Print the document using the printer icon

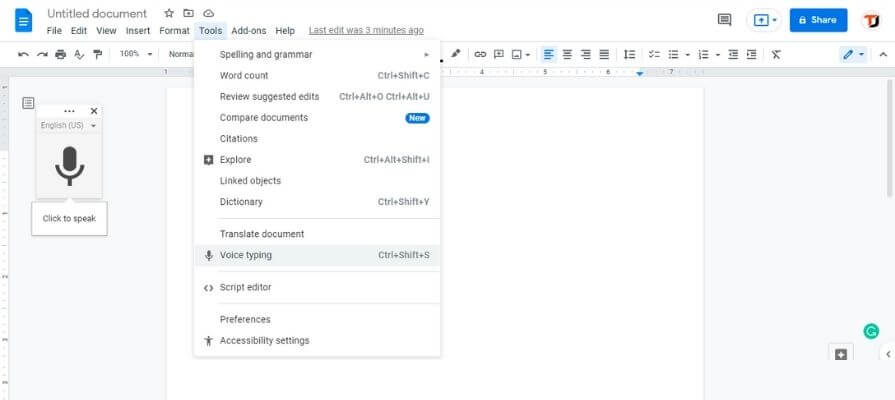click(x=60, y=54)
